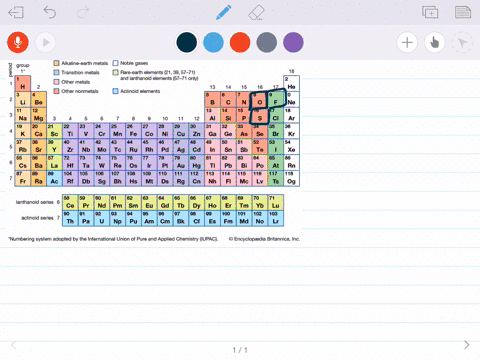This screenshot has height=360, width=480.
Task: Select the pen drawing tool
Action: pos(224,12)
